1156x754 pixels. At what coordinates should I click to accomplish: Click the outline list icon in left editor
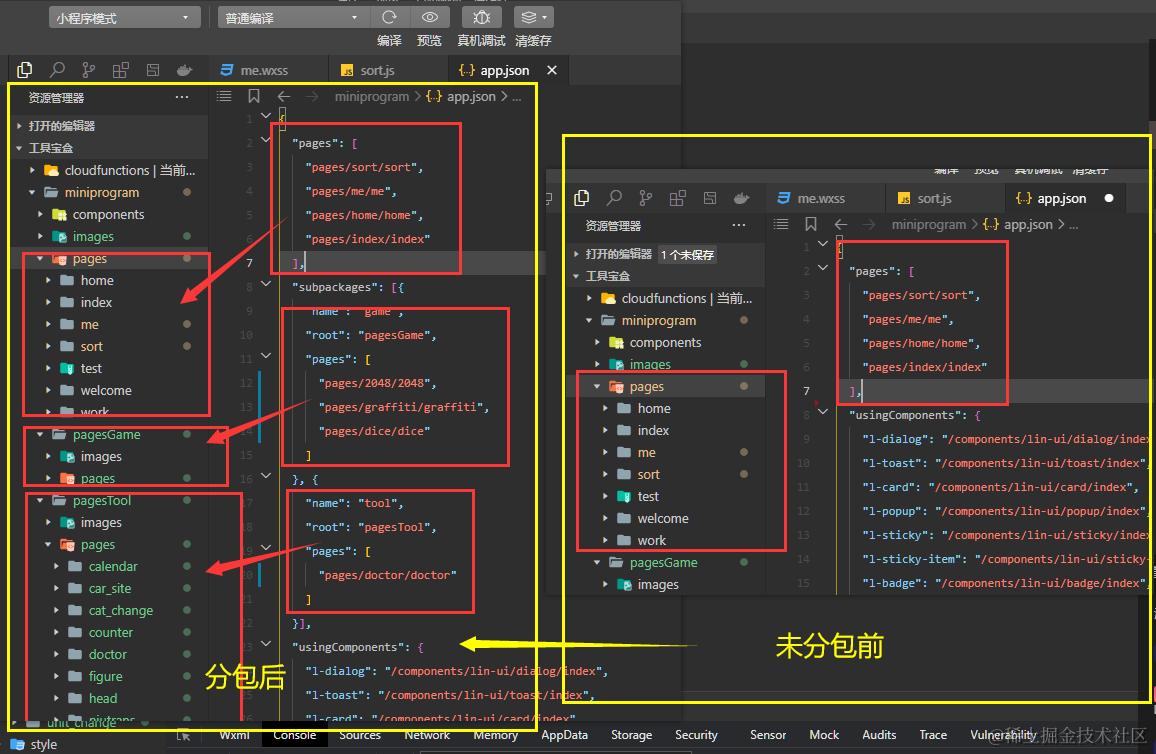[224, 96]
